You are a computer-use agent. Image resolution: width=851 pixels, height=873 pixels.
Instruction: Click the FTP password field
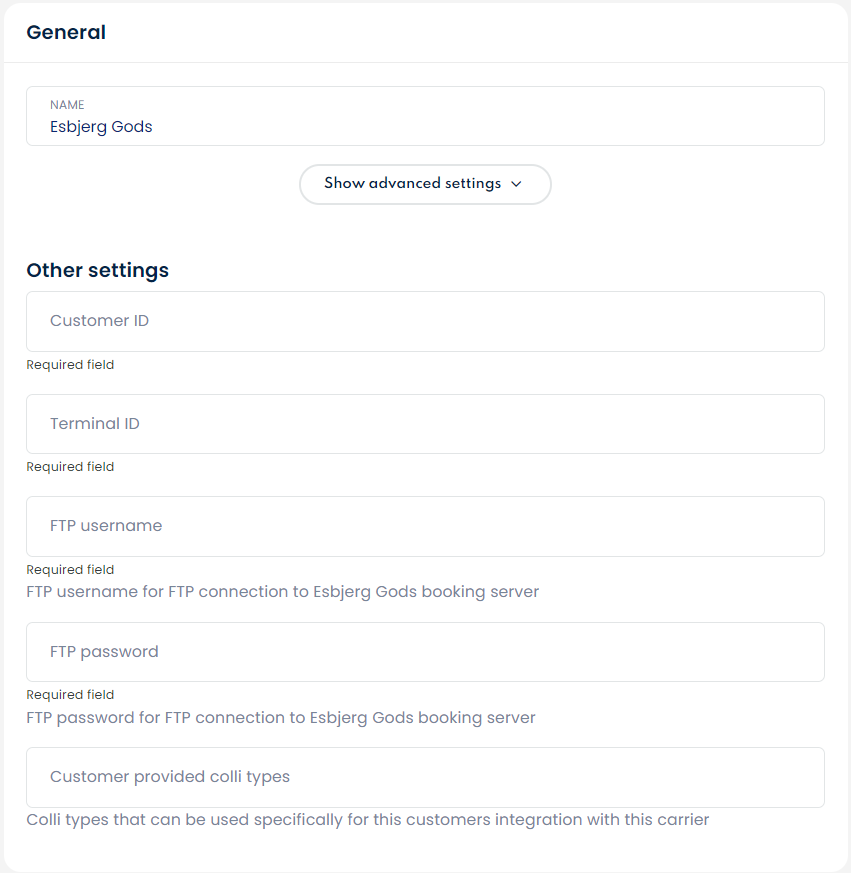[x=425, y=652]
